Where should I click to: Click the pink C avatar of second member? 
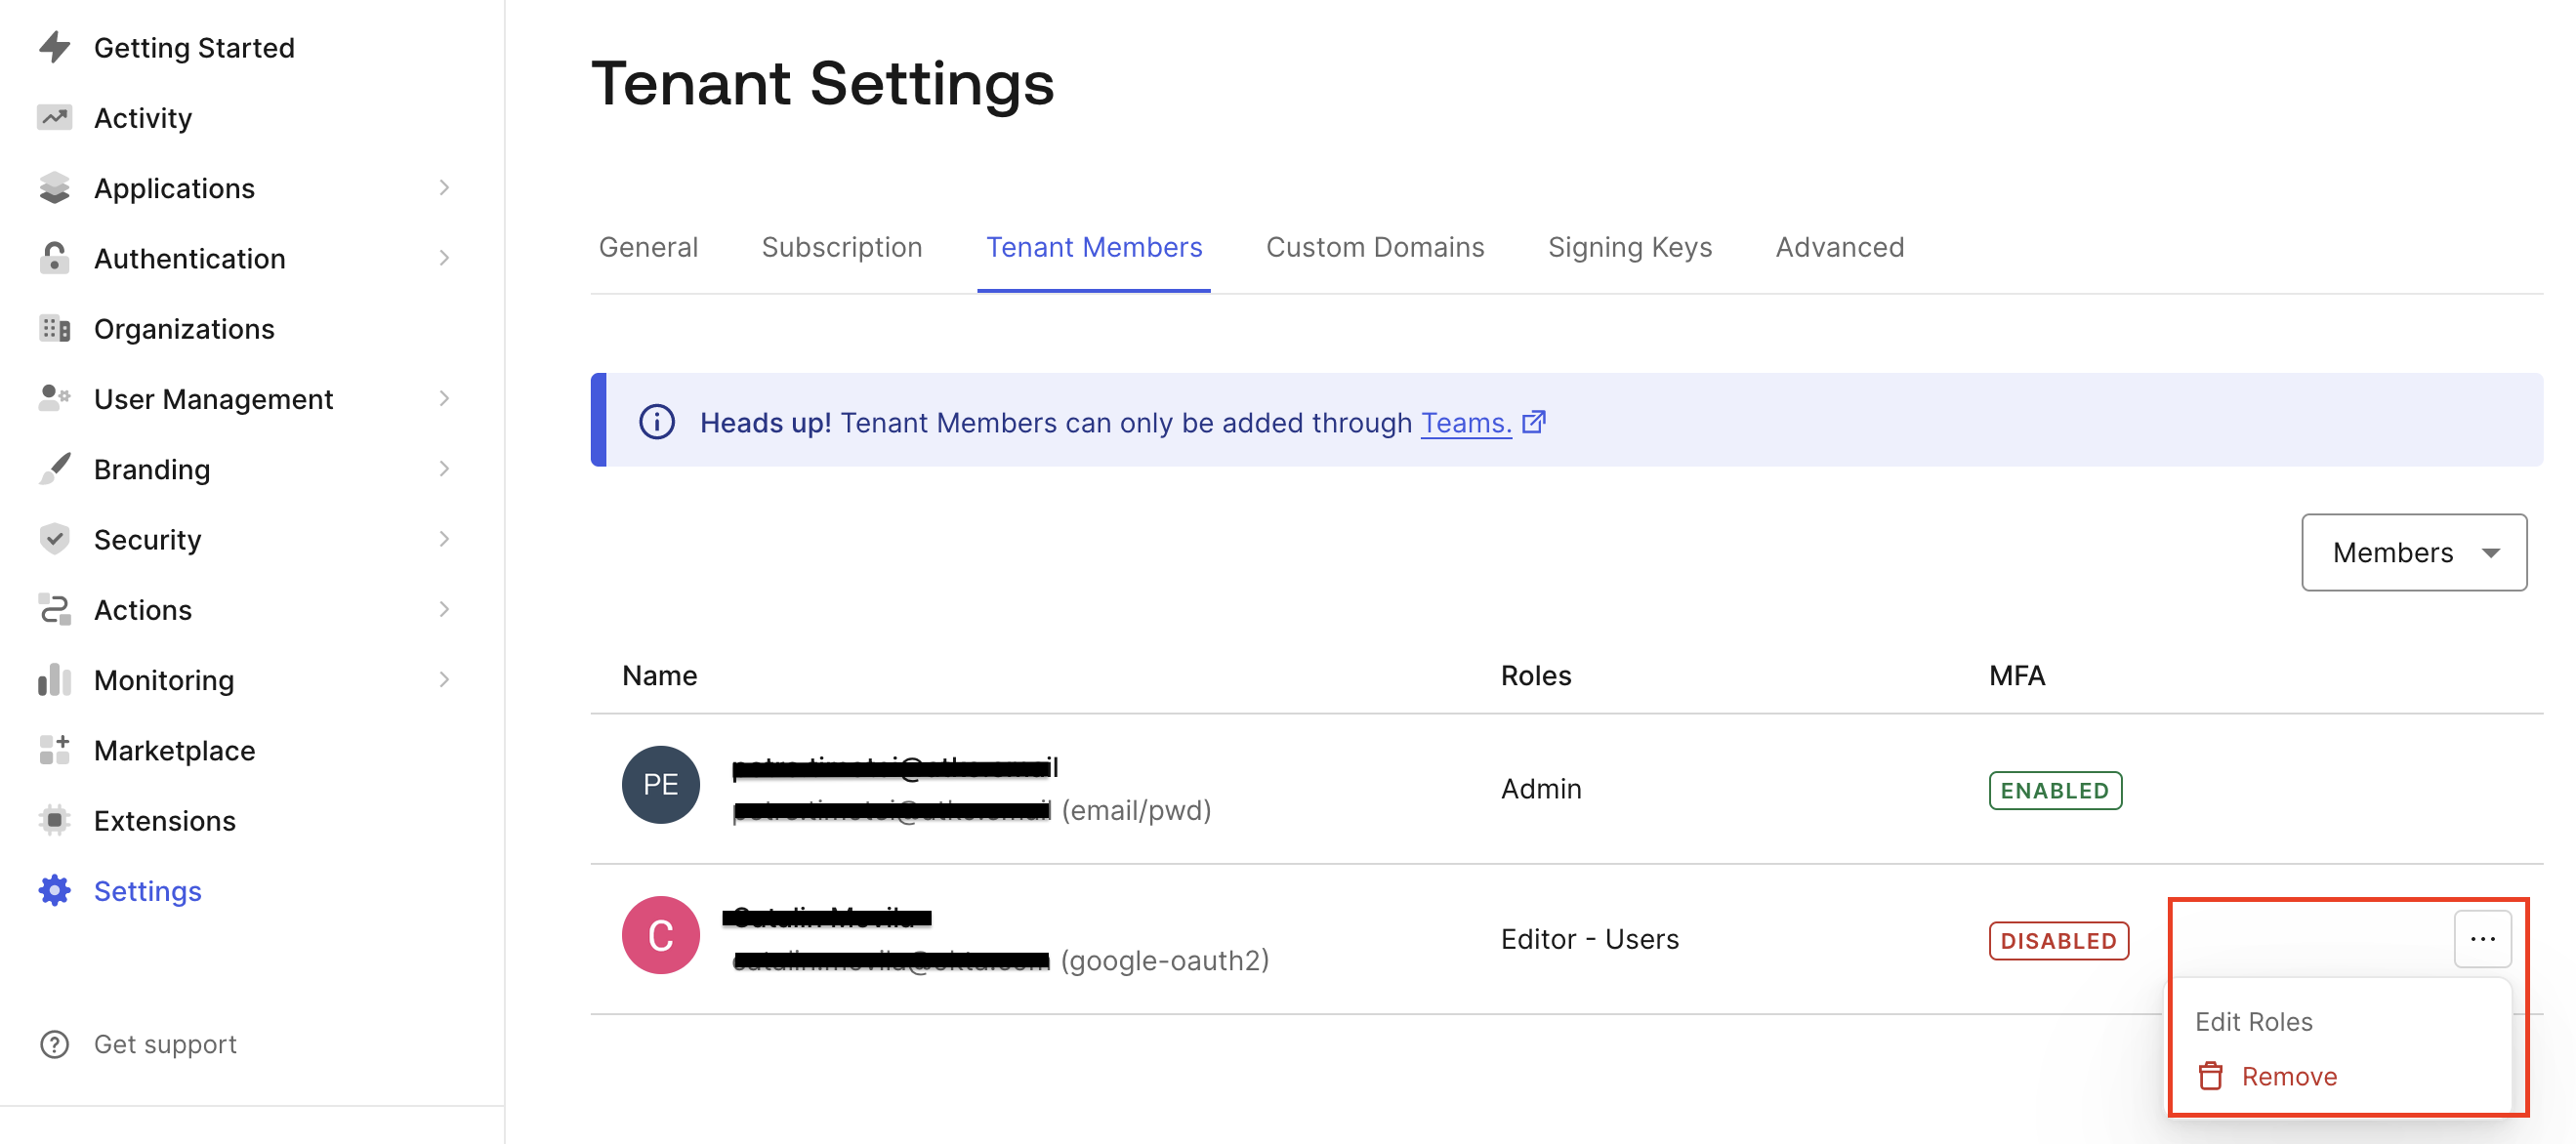click(x=661, y=935)
